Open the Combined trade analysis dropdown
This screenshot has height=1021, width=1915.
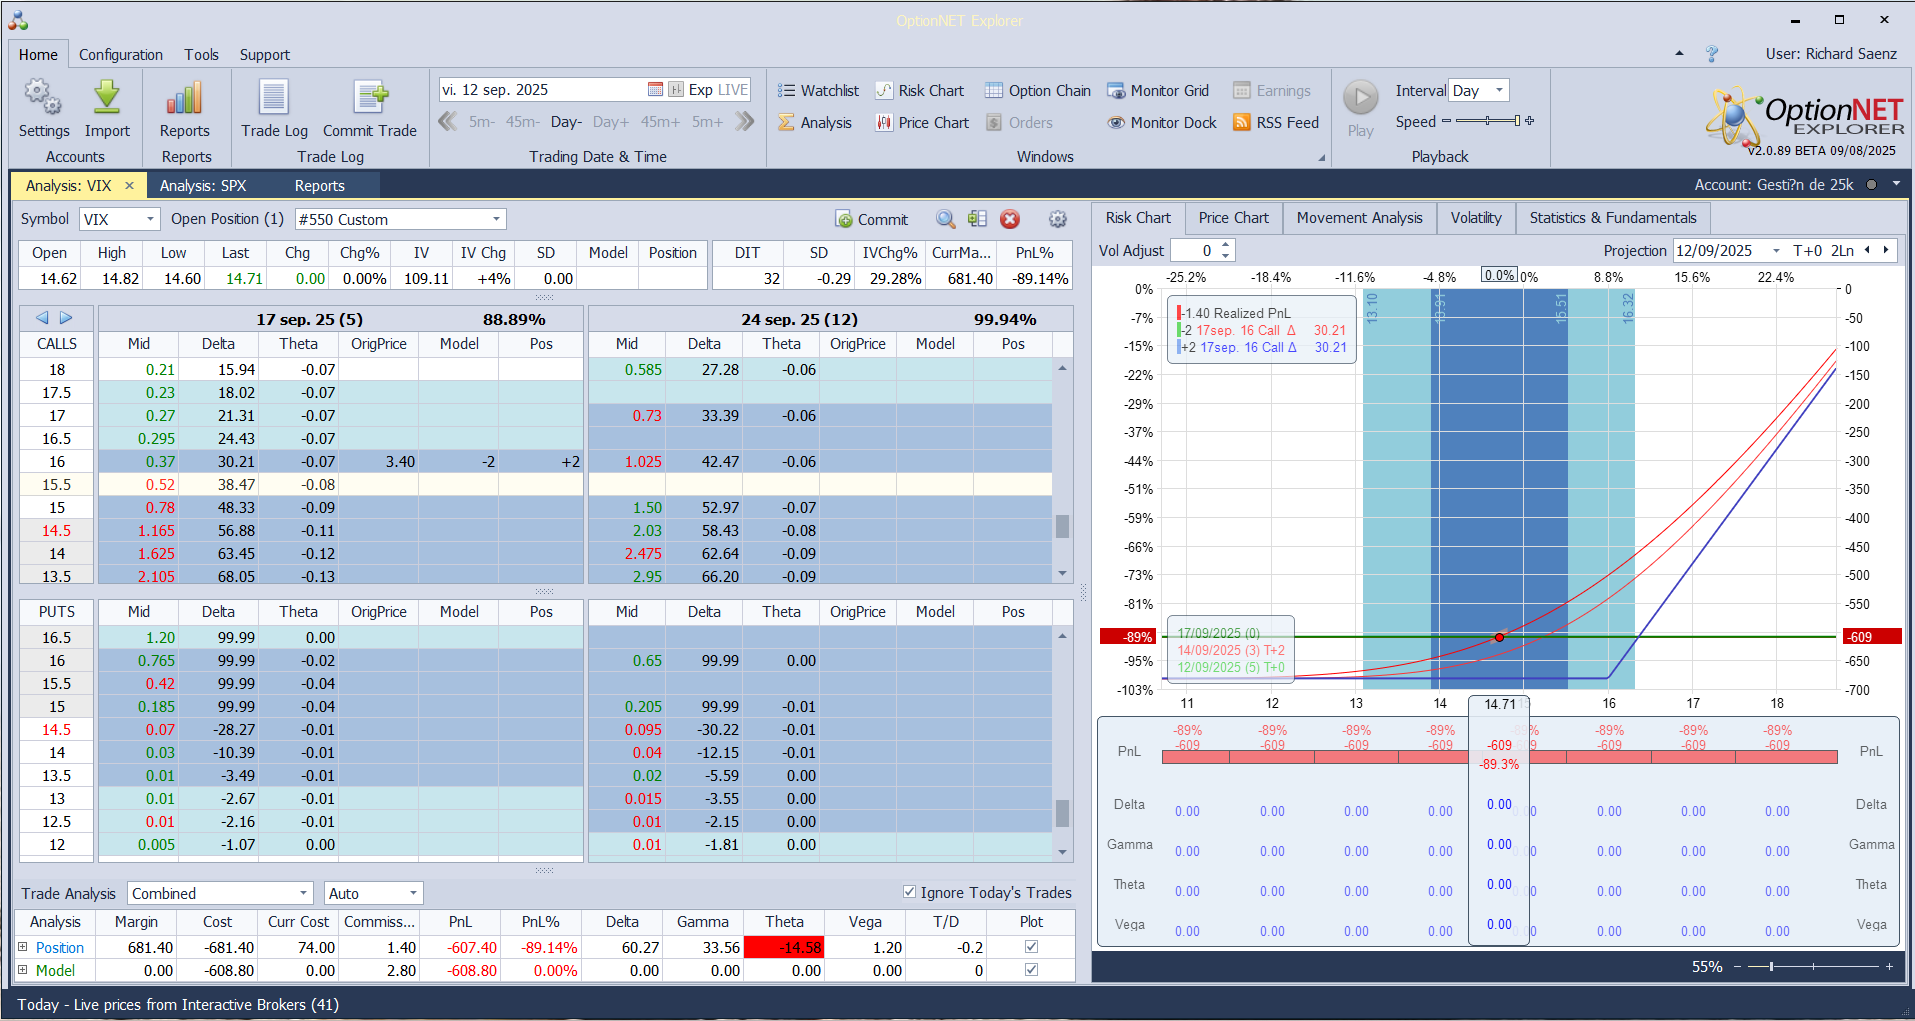click(x=303, y=893)
